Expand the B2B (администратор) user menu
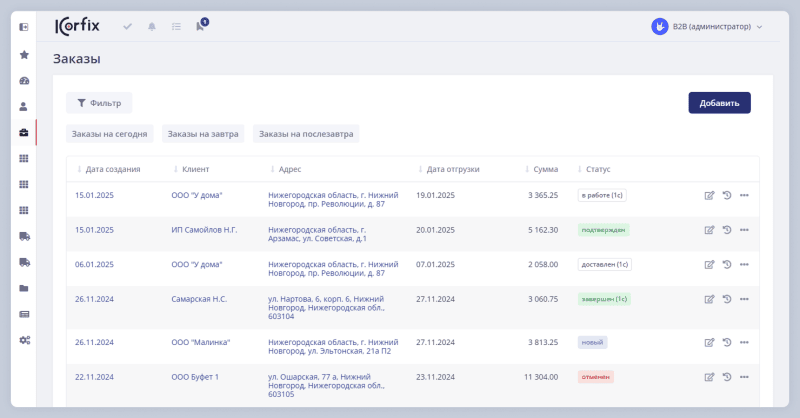 click(x=708, y=27)
